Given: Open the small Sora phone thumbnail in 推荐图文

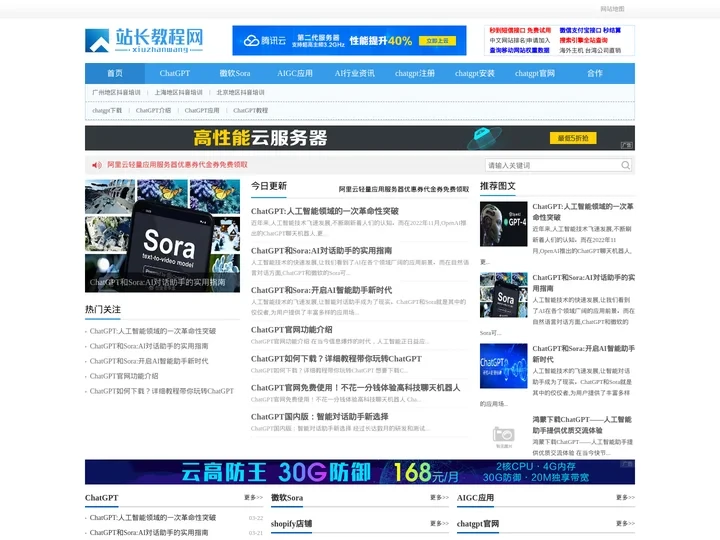Looking at the screenshot, I should click(x=503, y=295).
